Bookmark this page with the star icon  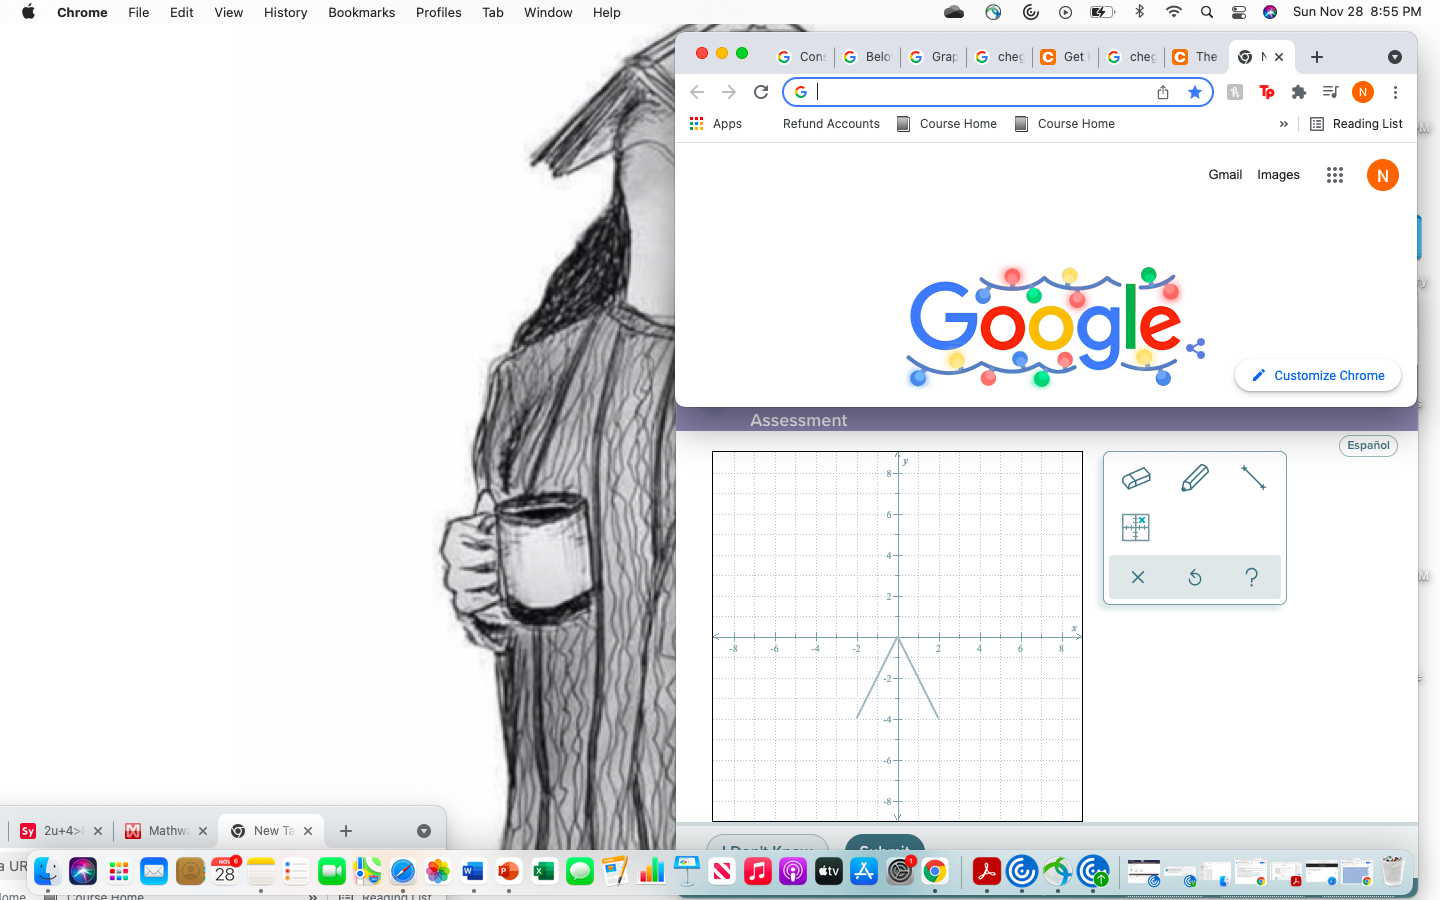pyautogui.click(x=1195, y=91)
